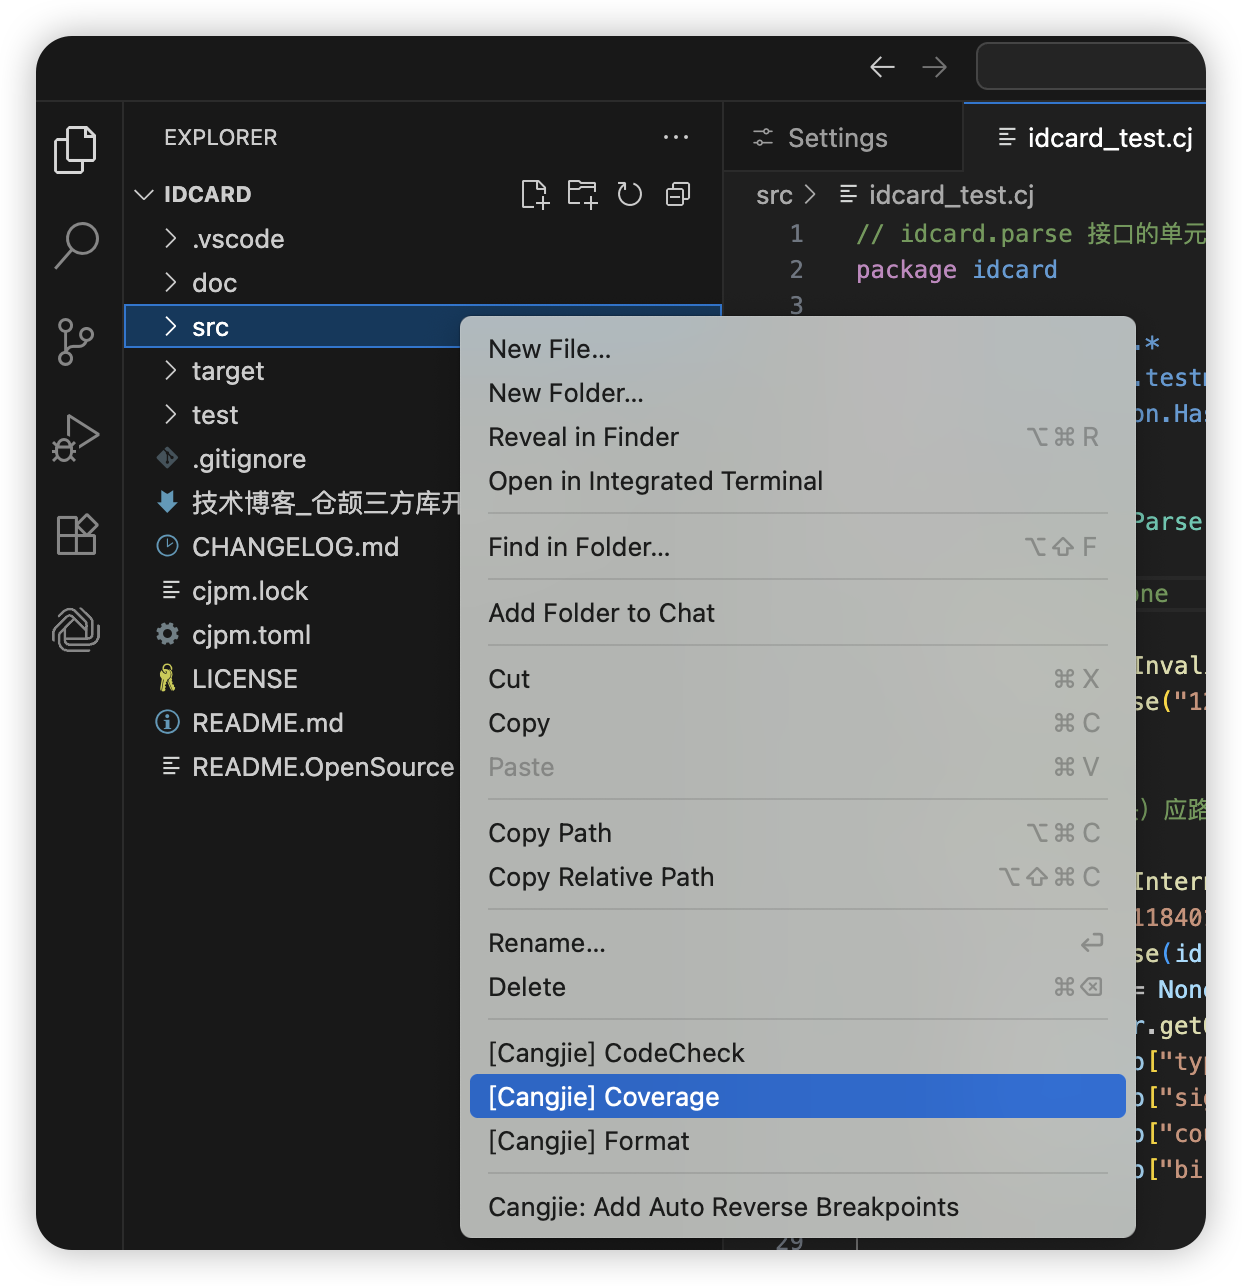Screen dimensions: 1242x1286
Task: Choose New File... from context menu
Action: (x=798, y=349)
